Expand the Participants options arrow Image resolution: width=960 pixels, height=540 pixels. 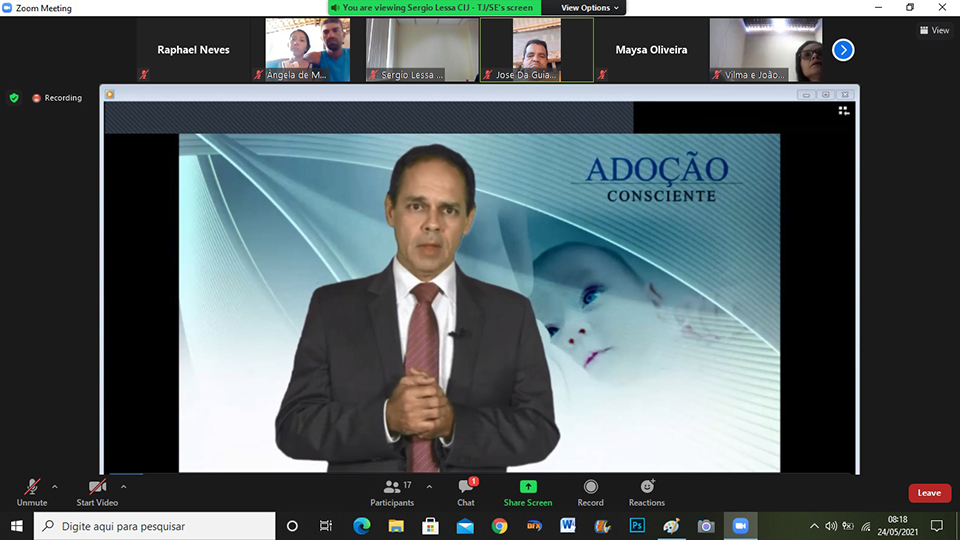(429, 487)
